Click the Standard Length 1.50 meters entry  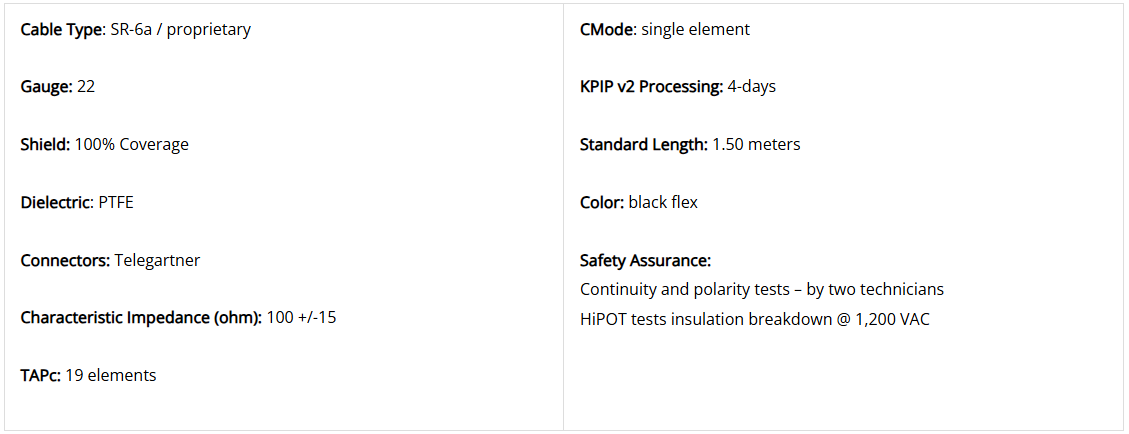click(x=690, y=145)
